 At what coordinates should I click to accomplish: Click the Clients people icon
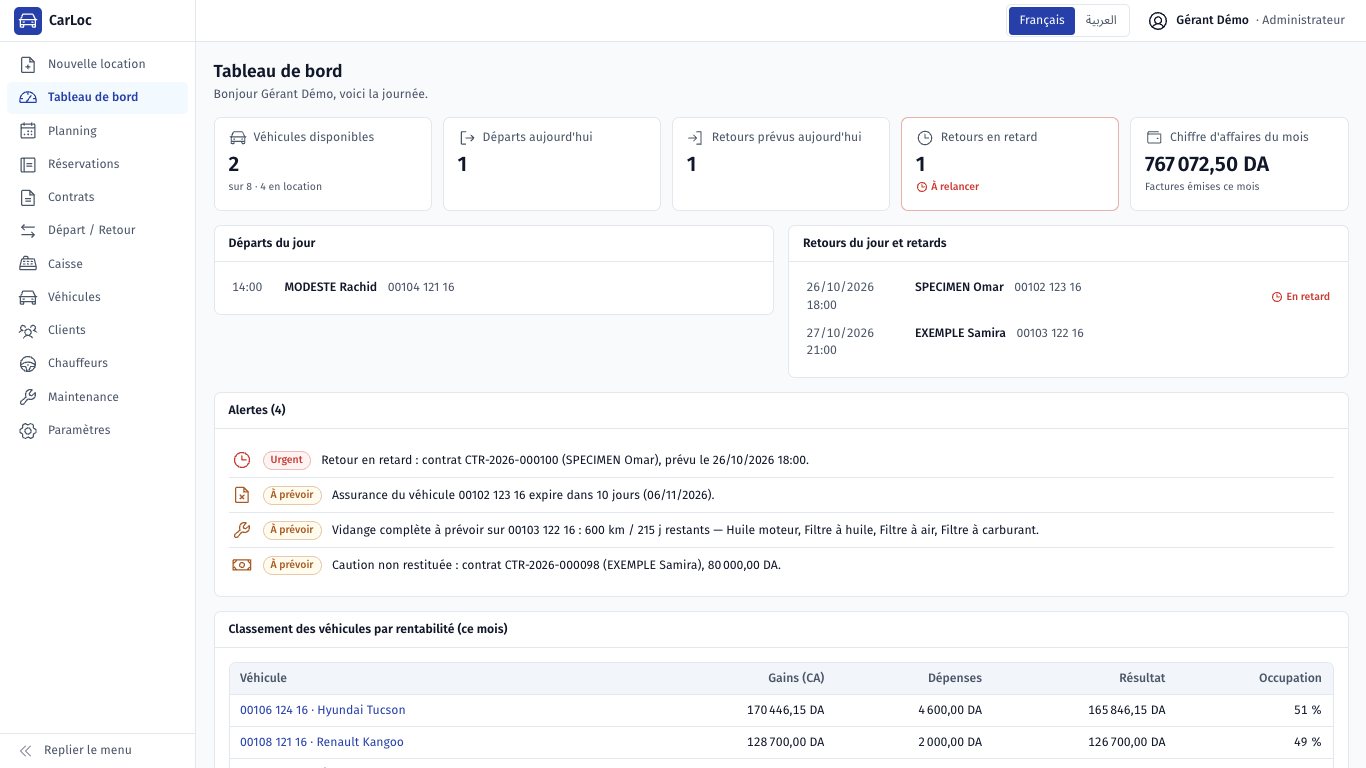click(28, 330)
